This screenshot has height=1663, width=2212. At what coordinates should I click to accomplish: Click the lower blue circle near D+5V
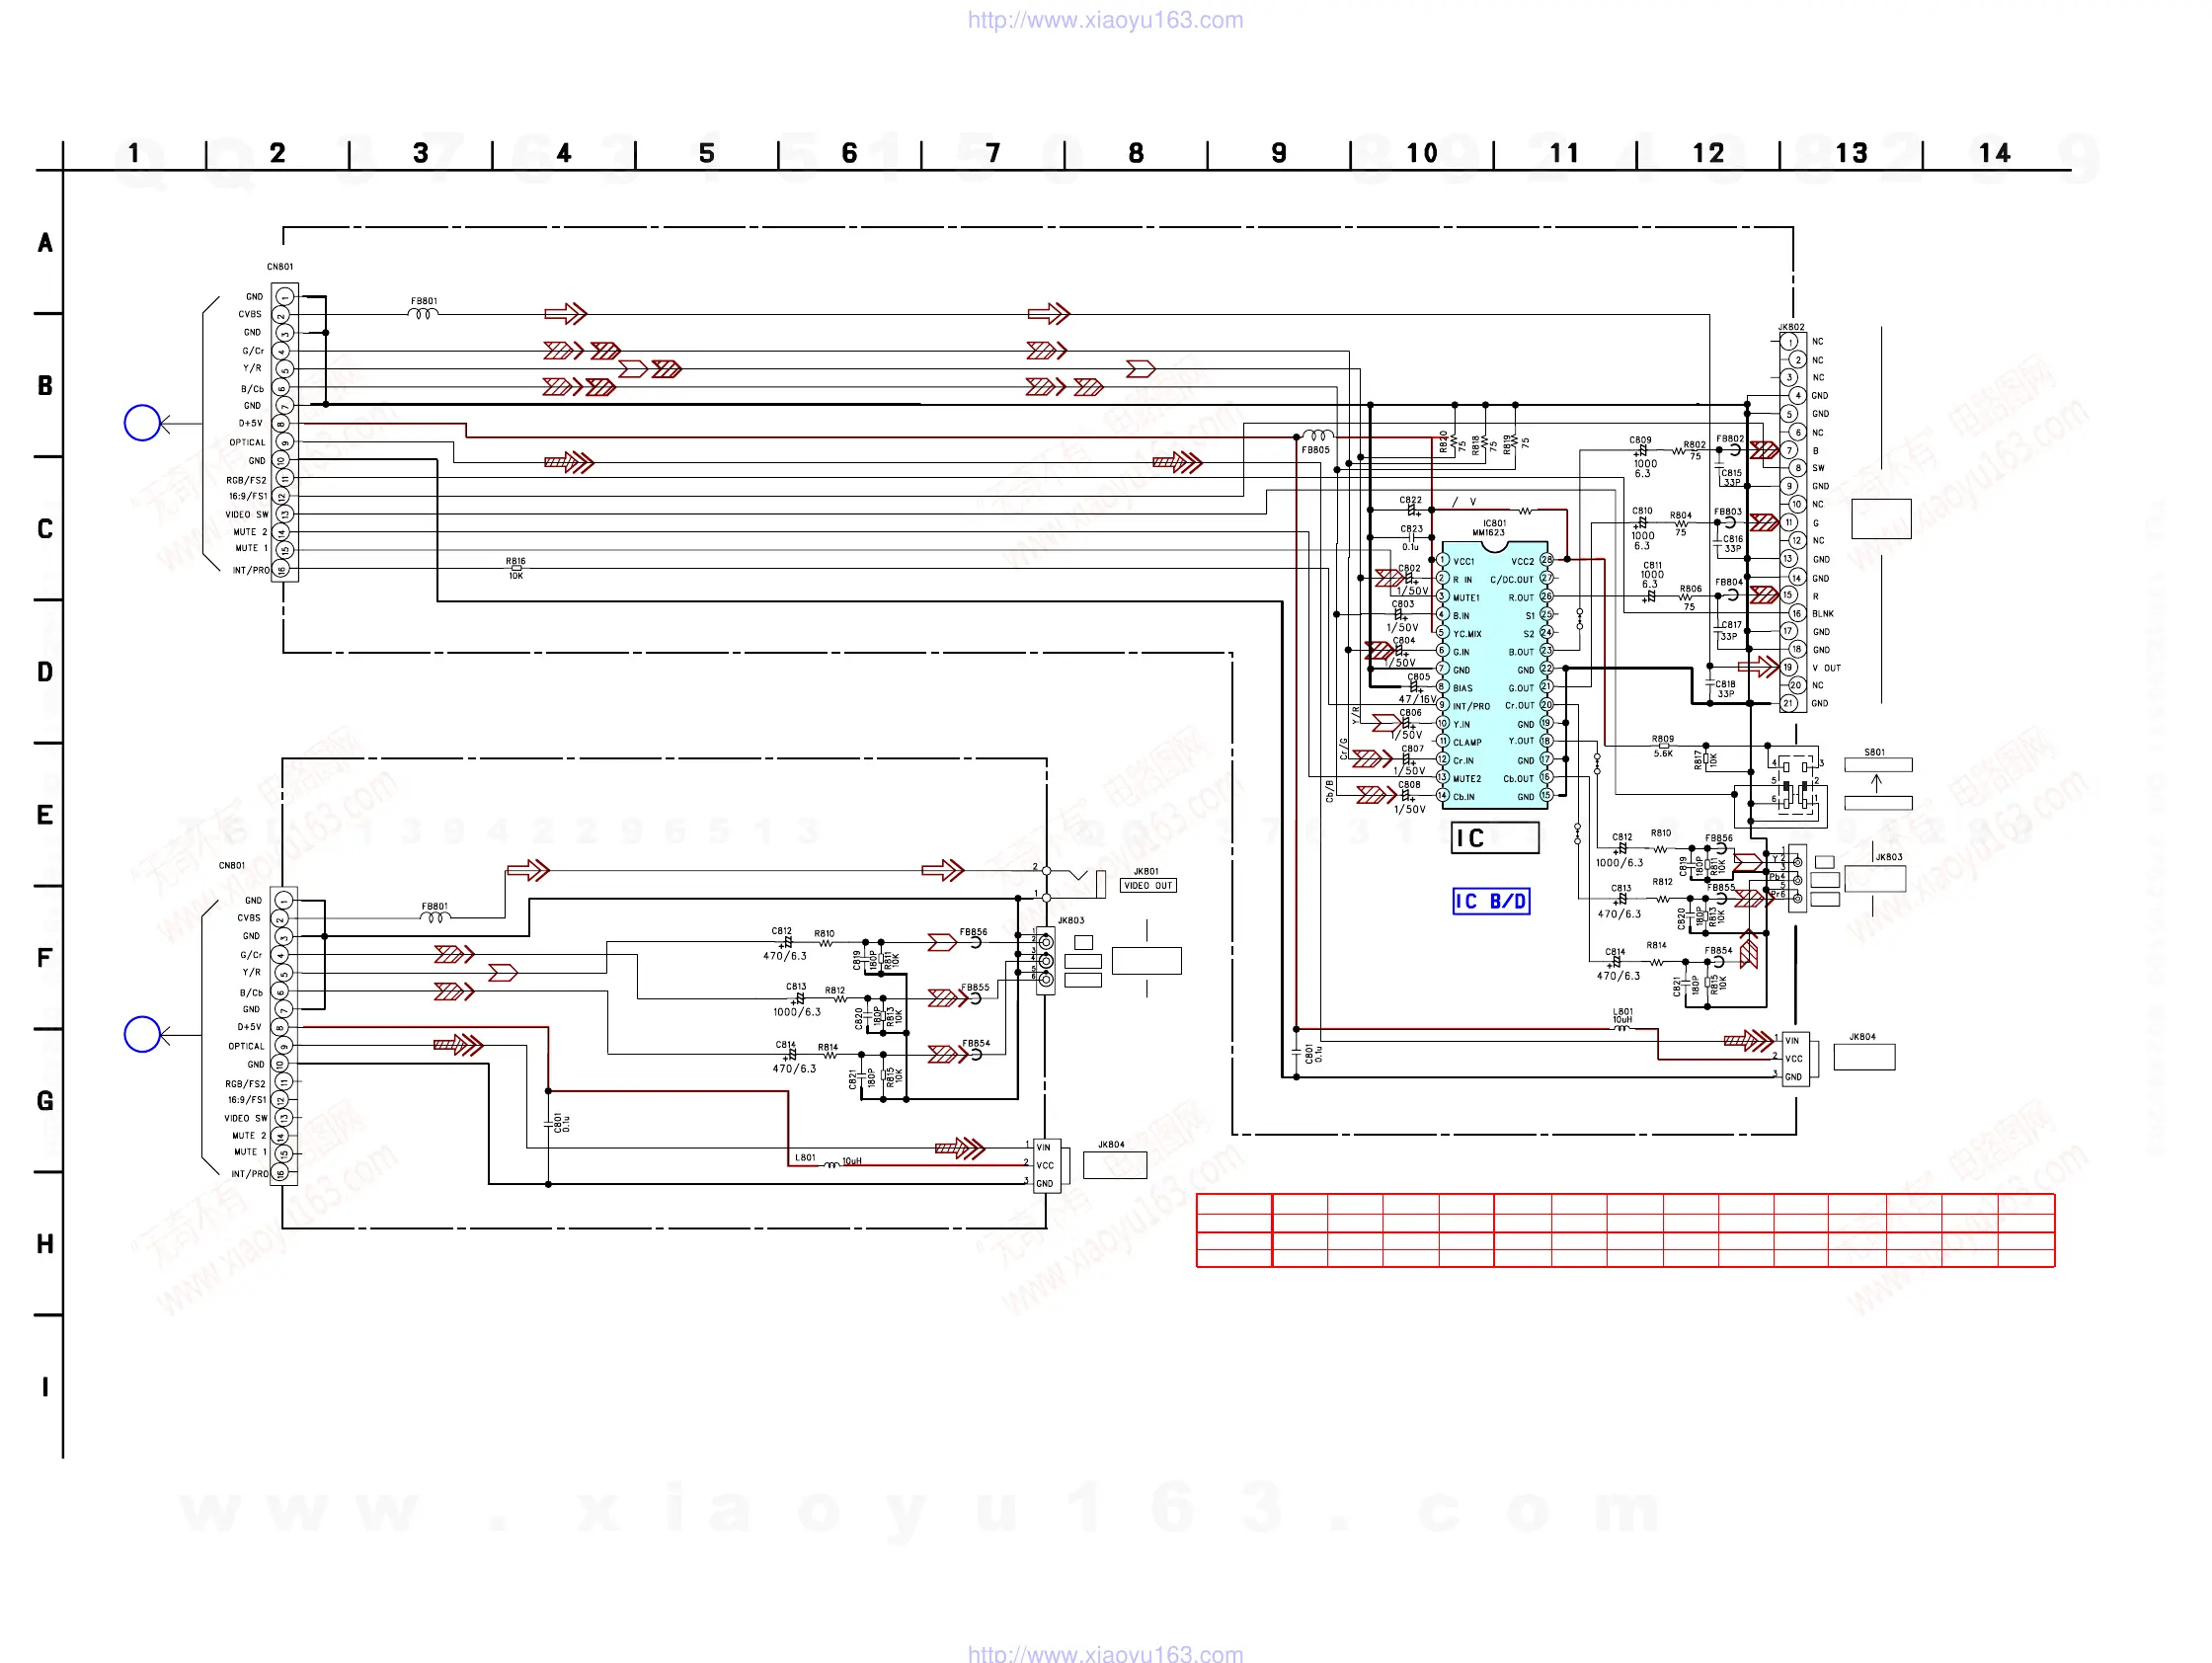pyautogui.click(x=142, y=1033)
